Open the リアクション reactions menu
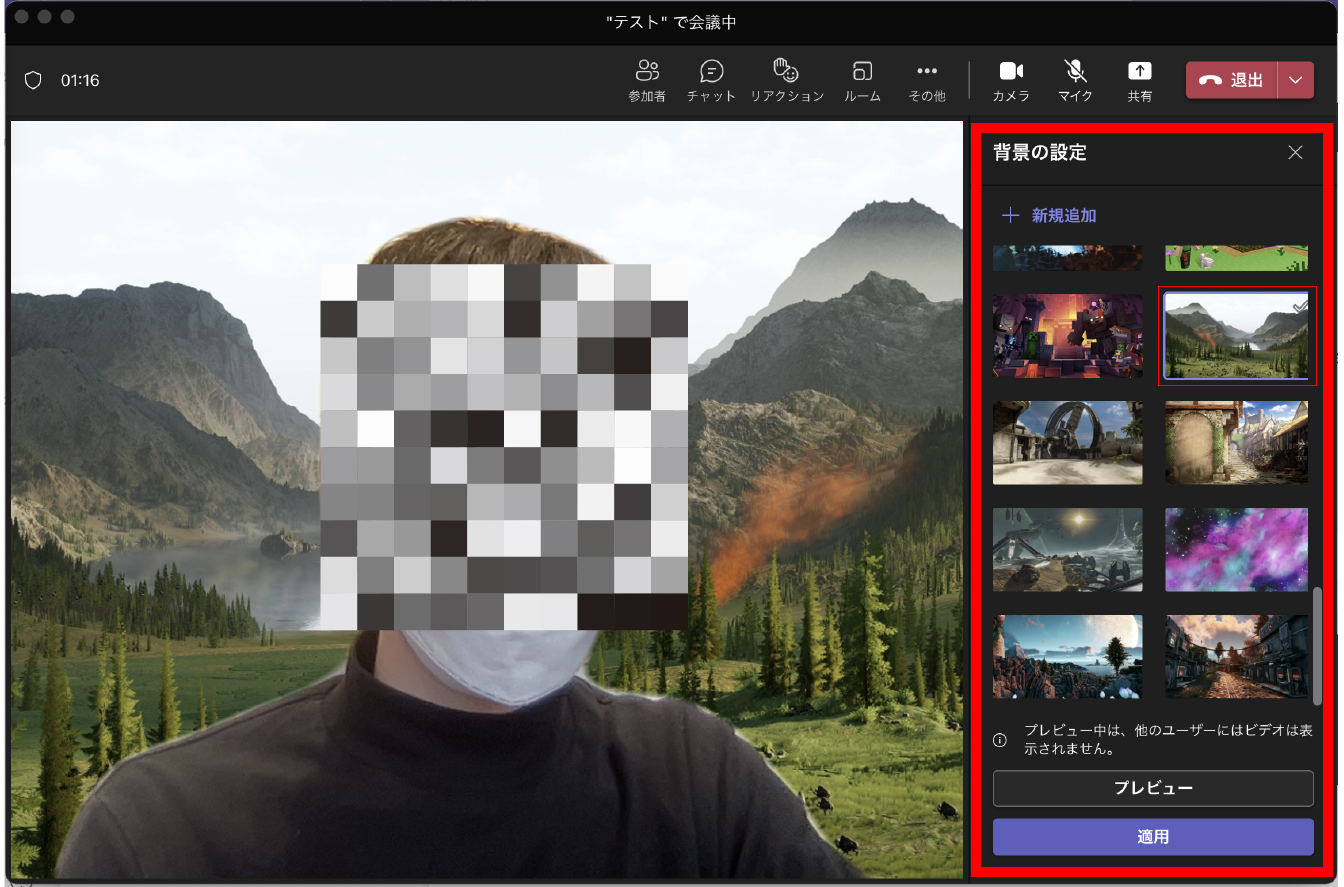The image size is (1344, 887). click(x=787, y=81)
